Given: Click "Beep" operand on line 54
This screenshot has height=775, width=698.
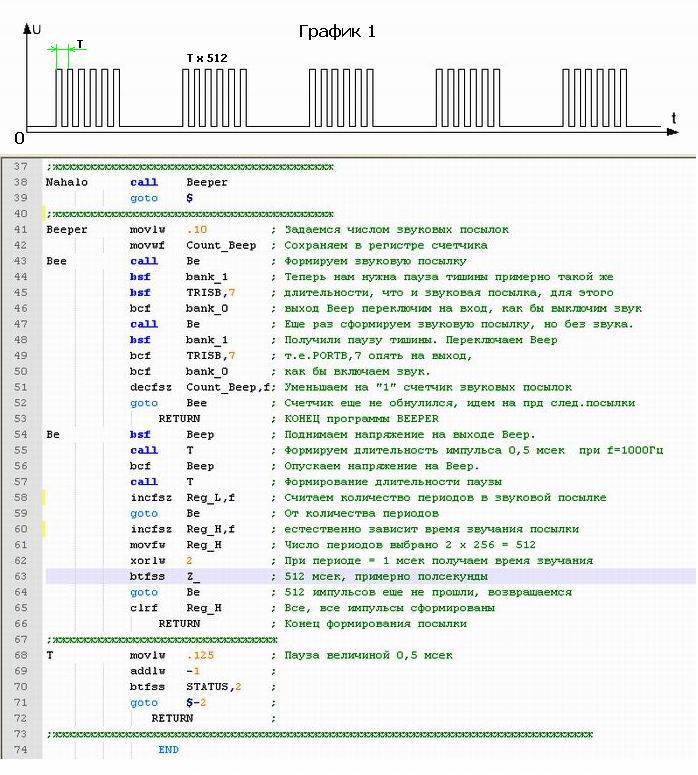Looking at the screenshot, I should (x=200, y=435).
